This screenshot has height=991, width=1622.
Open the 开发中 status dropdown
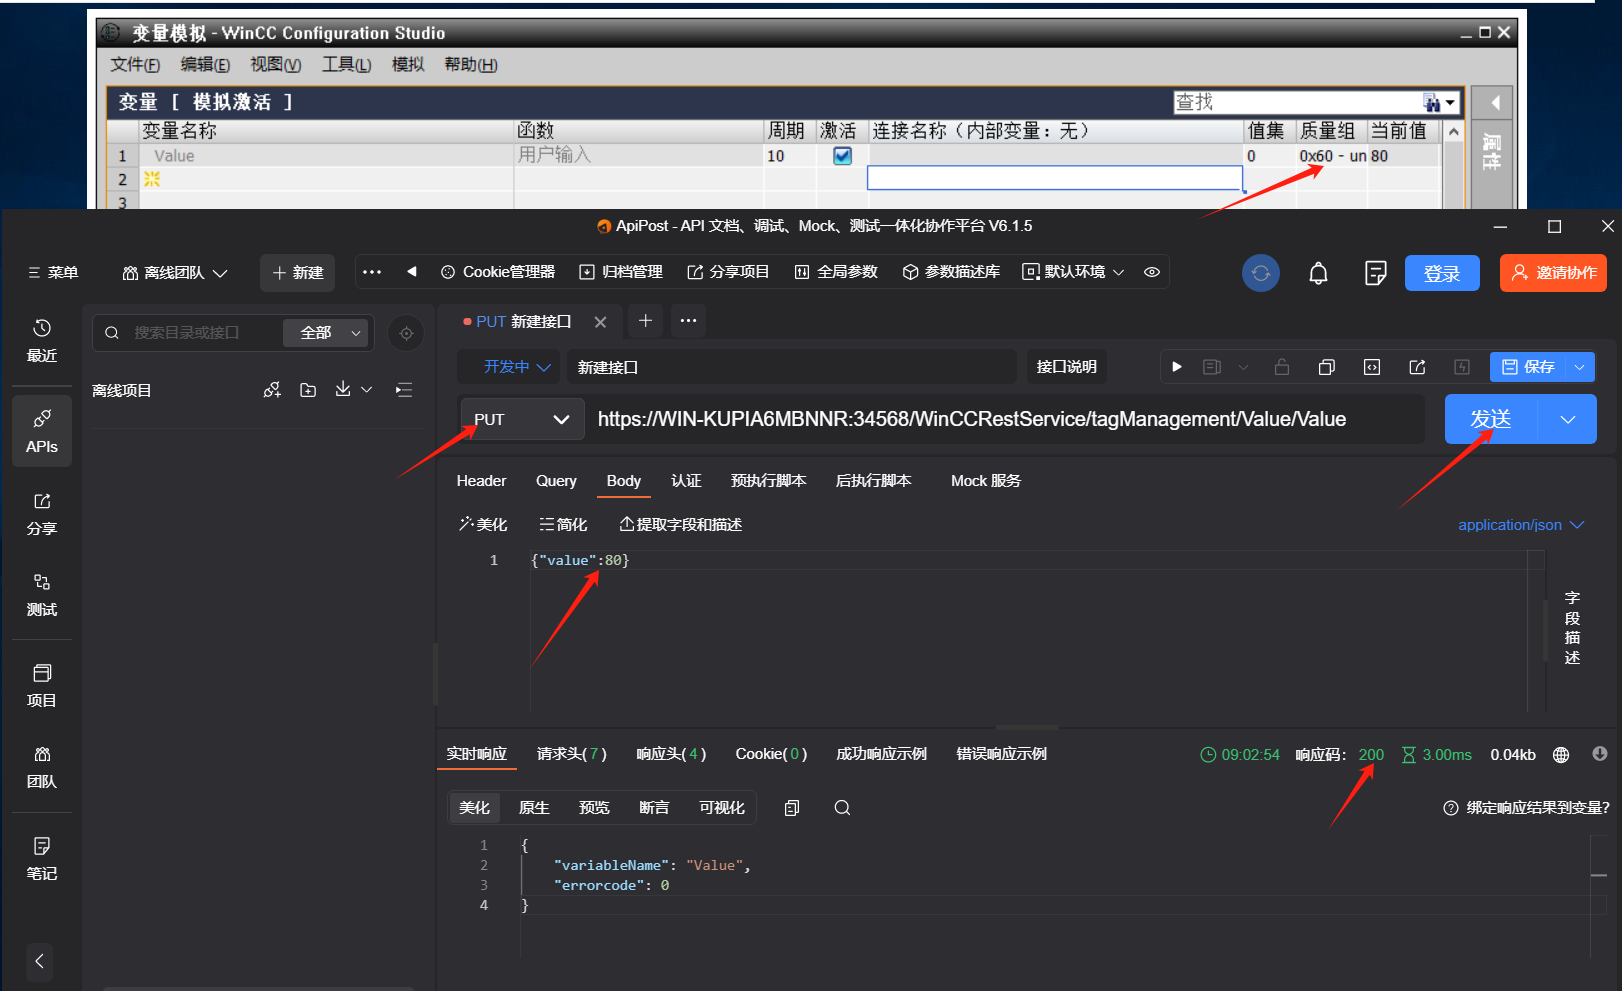pyautogui.click(x=517, y=367)
